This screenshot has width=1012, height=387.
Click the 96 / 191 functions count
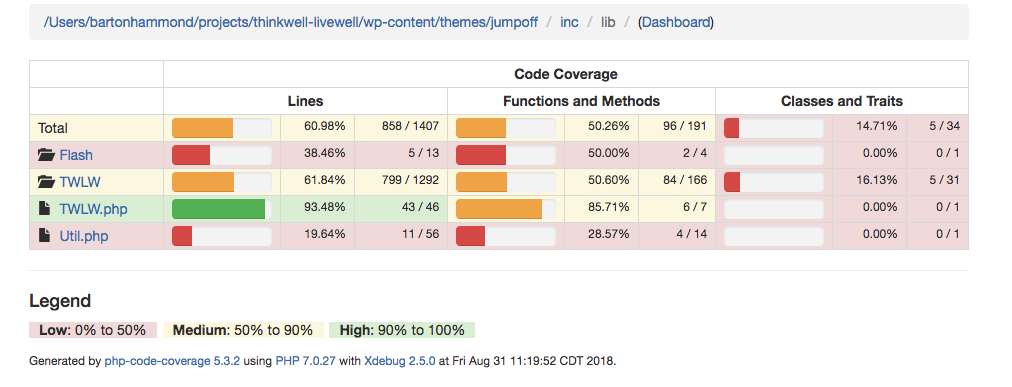685,126
